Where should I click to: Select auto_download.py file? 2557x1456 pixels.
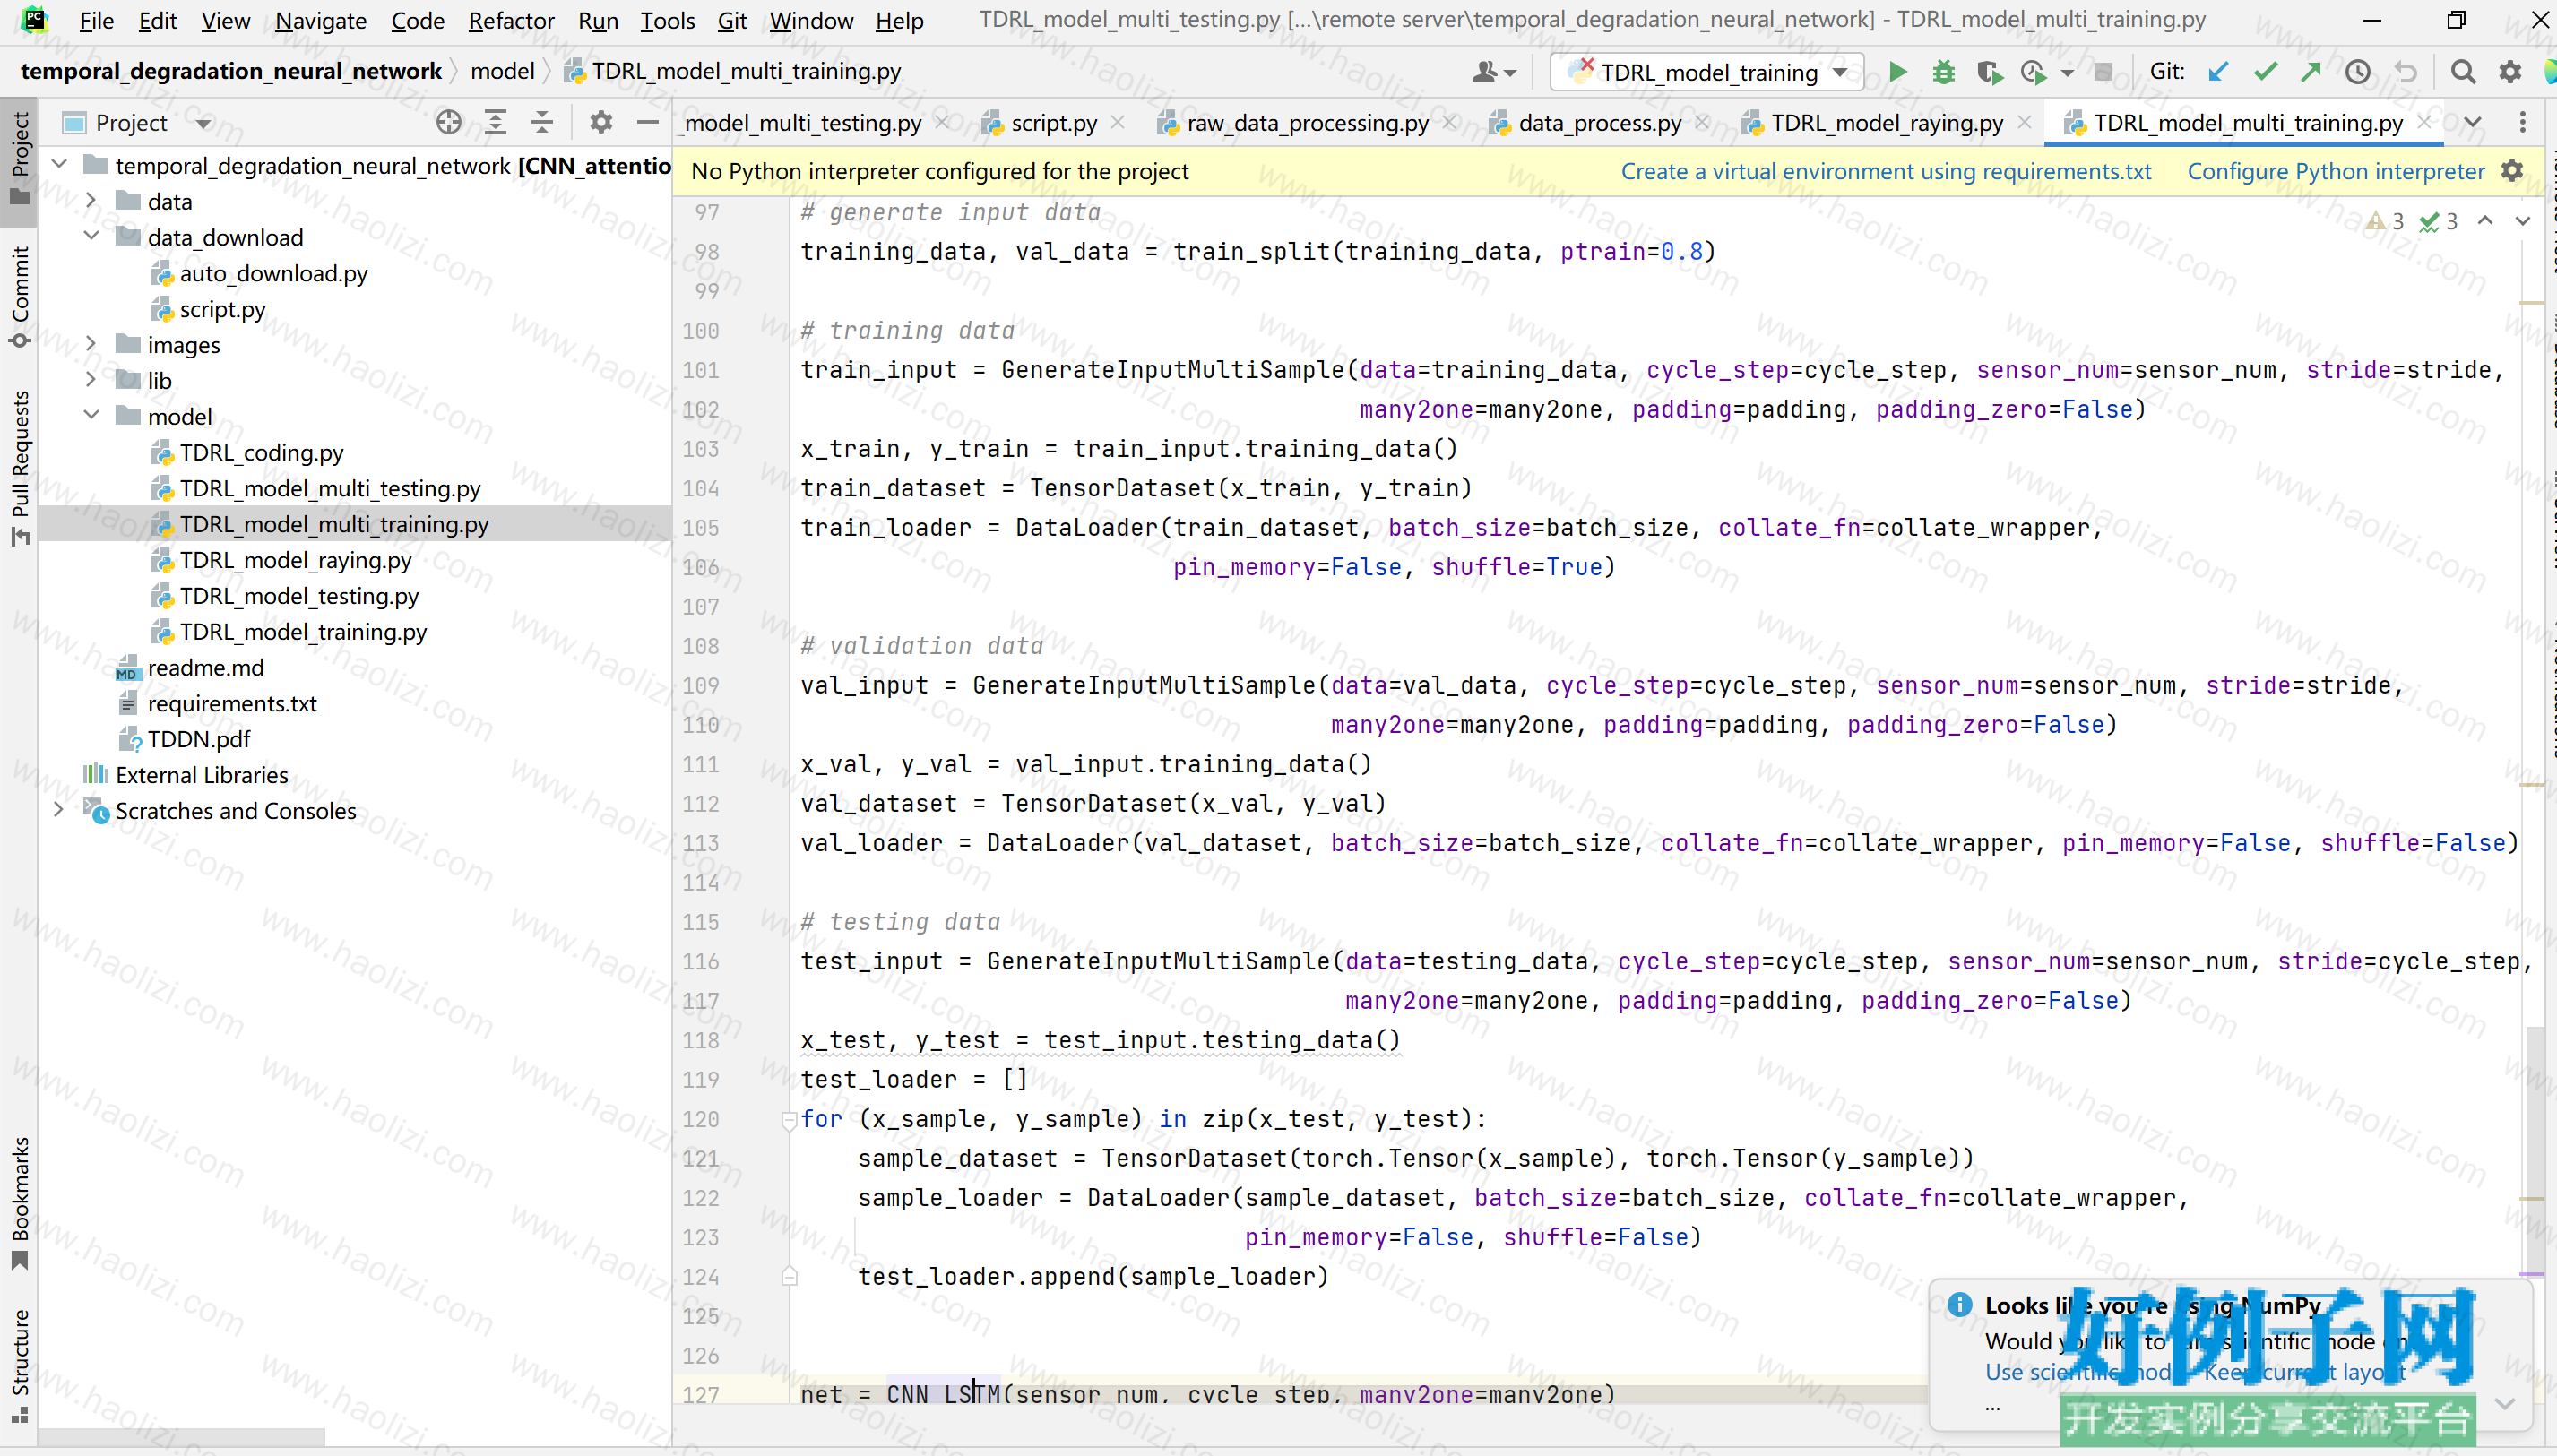point(273,273)
